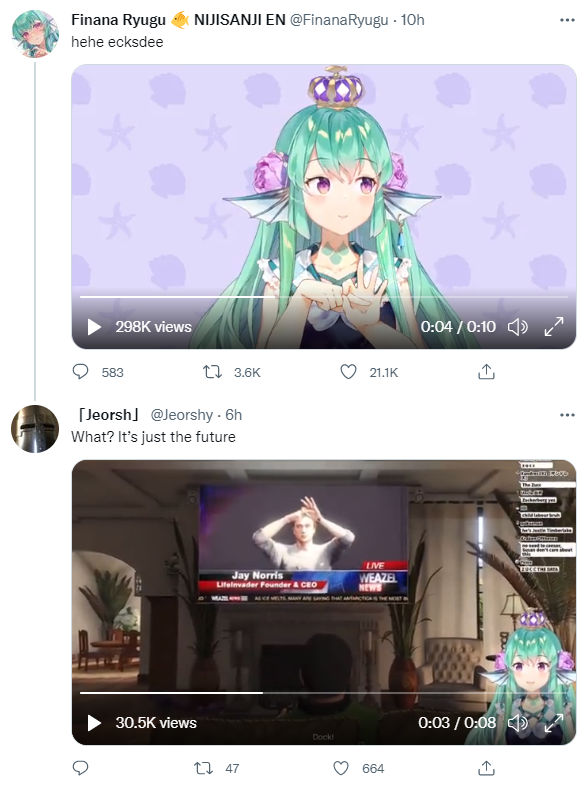This screenshot has width=587, height=786.
Task: Toggle sound on Jeorsh's video
Action: coord(517,723)
